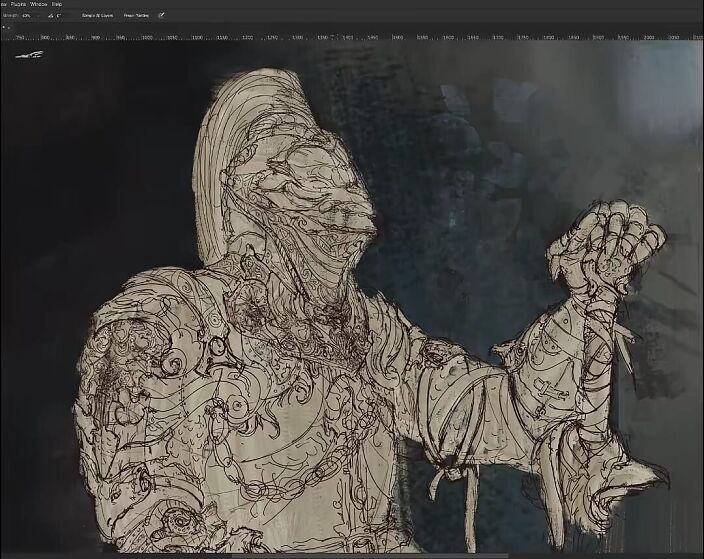This screenshot has height=559, width=704.
Task: Click the small close icon under the options bar
Action: [3, 27]
